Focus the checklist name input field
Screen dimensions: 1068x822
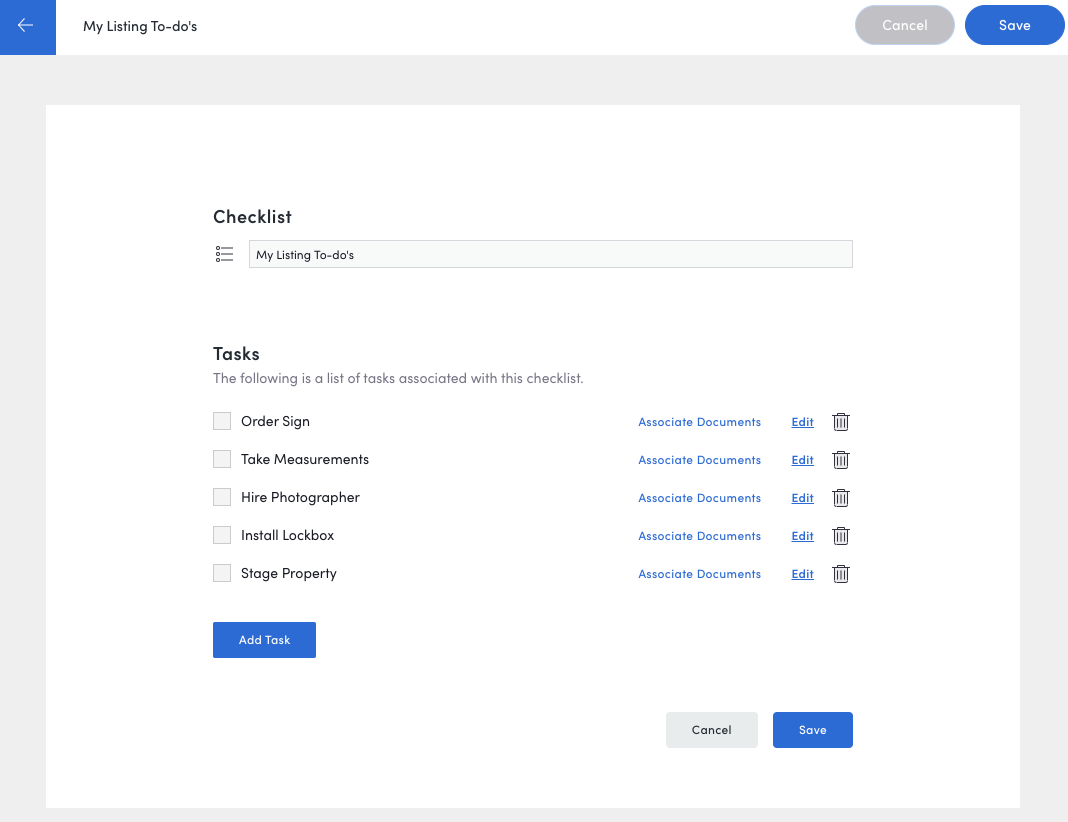point(550,254)
